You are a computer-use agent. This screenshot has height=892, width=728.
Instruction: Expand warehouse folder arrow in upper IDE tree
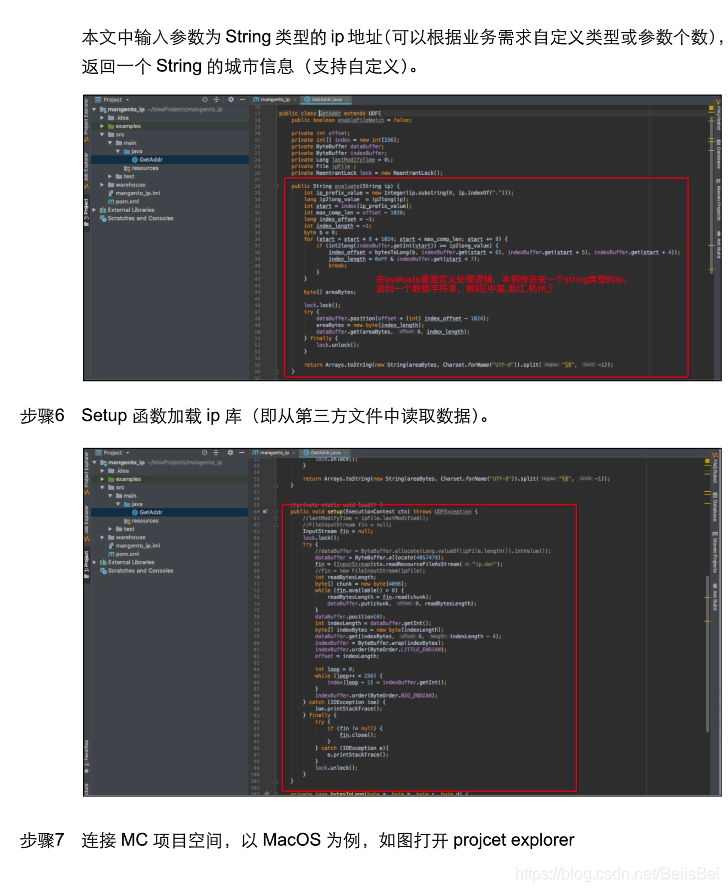tap(102, 185)
